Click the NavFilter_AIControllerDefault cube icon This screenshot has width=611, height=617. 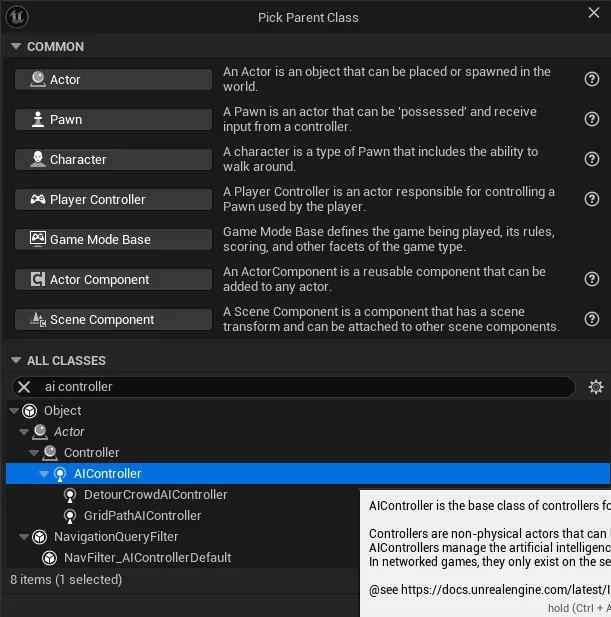(50, 558)
